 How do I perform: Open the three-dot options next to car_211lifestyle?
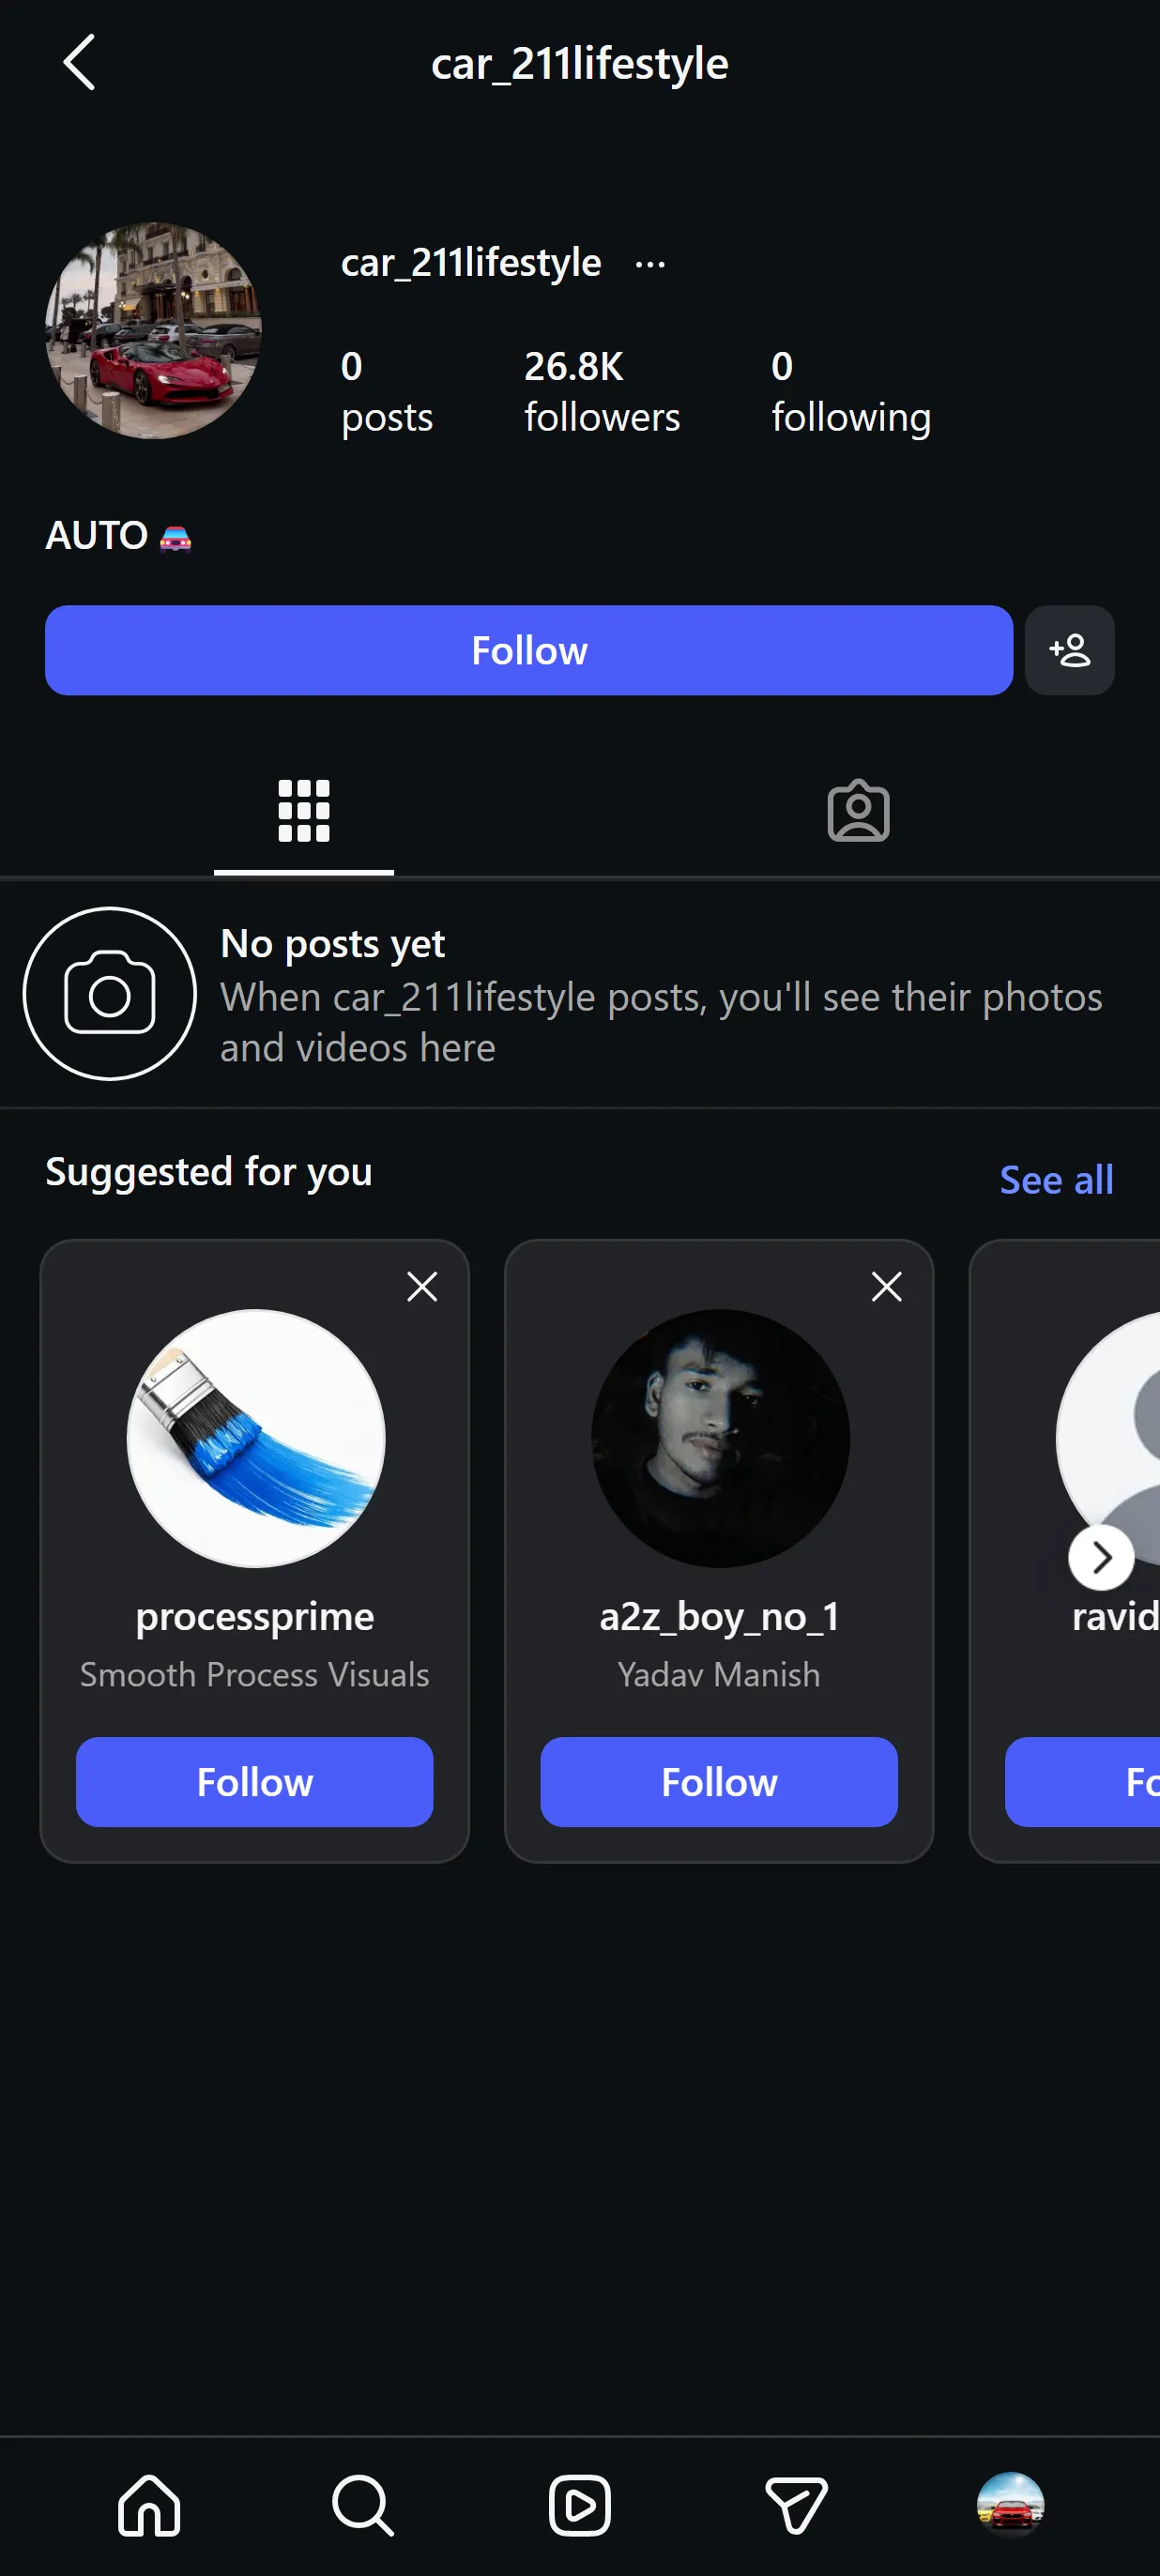coord(650,265)
